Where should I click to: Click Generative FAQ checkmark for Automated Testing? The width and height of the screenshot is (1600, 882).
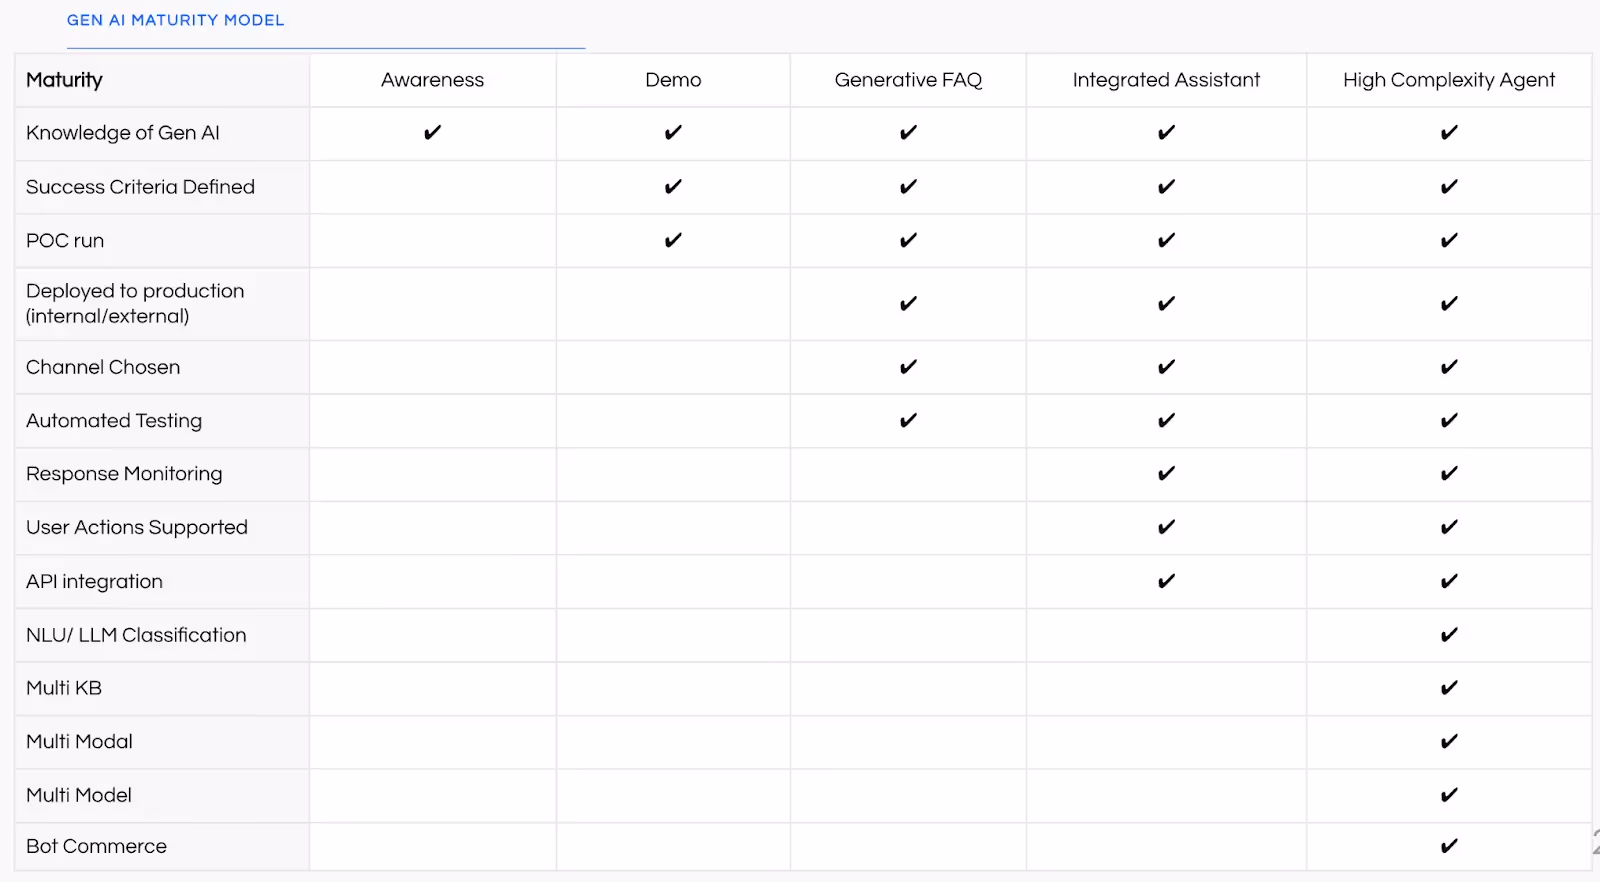click(908, 420)
